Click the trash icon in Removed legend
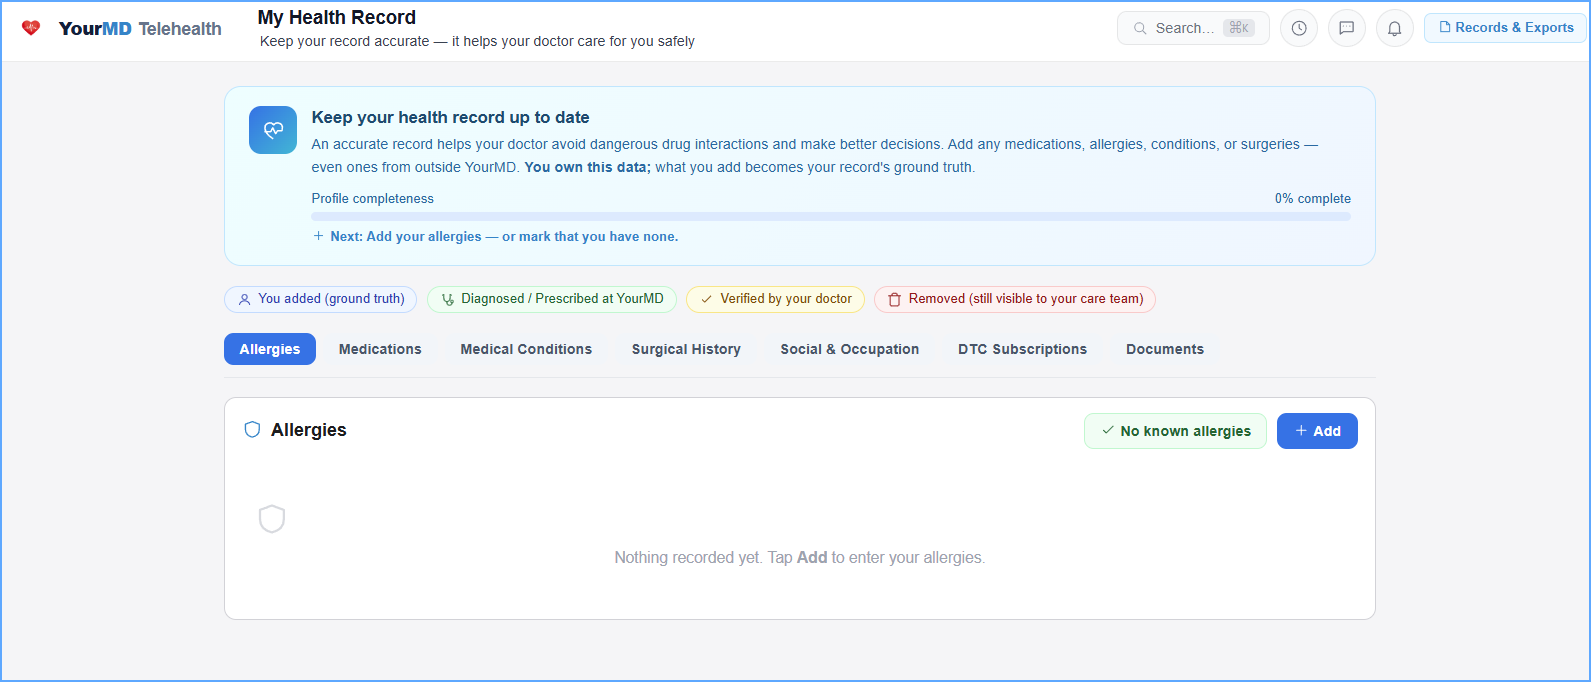Image resolution: width=1591 pixels, height=682 pixels. (x=895, y=299)
